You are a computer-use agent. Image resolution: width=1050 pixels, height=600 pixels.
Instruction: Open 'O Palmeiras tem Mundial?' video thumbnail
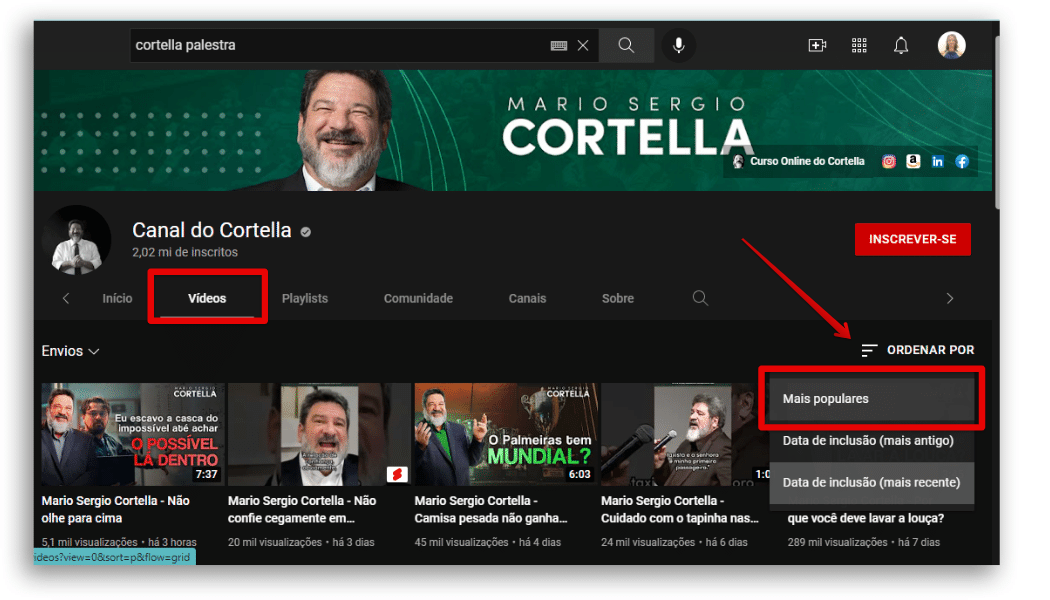506,434
